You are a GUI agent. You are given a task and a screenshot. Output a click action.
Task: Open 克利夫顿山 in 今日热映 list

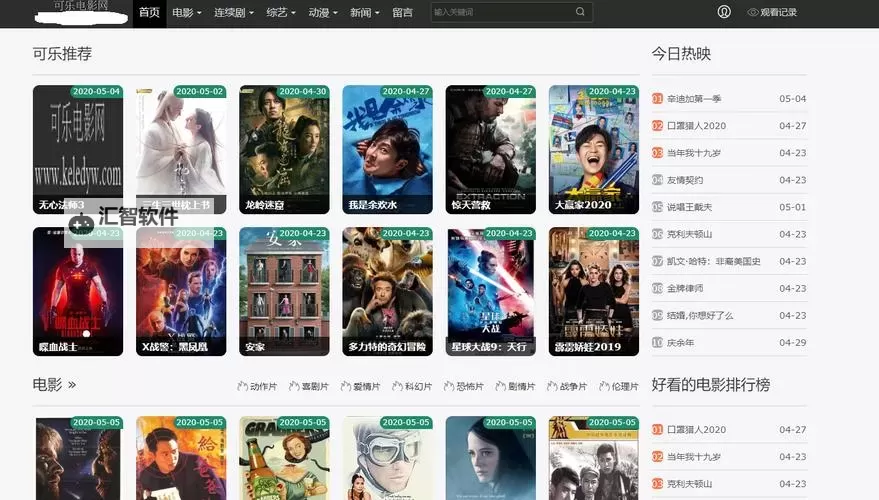coord(690,234)
